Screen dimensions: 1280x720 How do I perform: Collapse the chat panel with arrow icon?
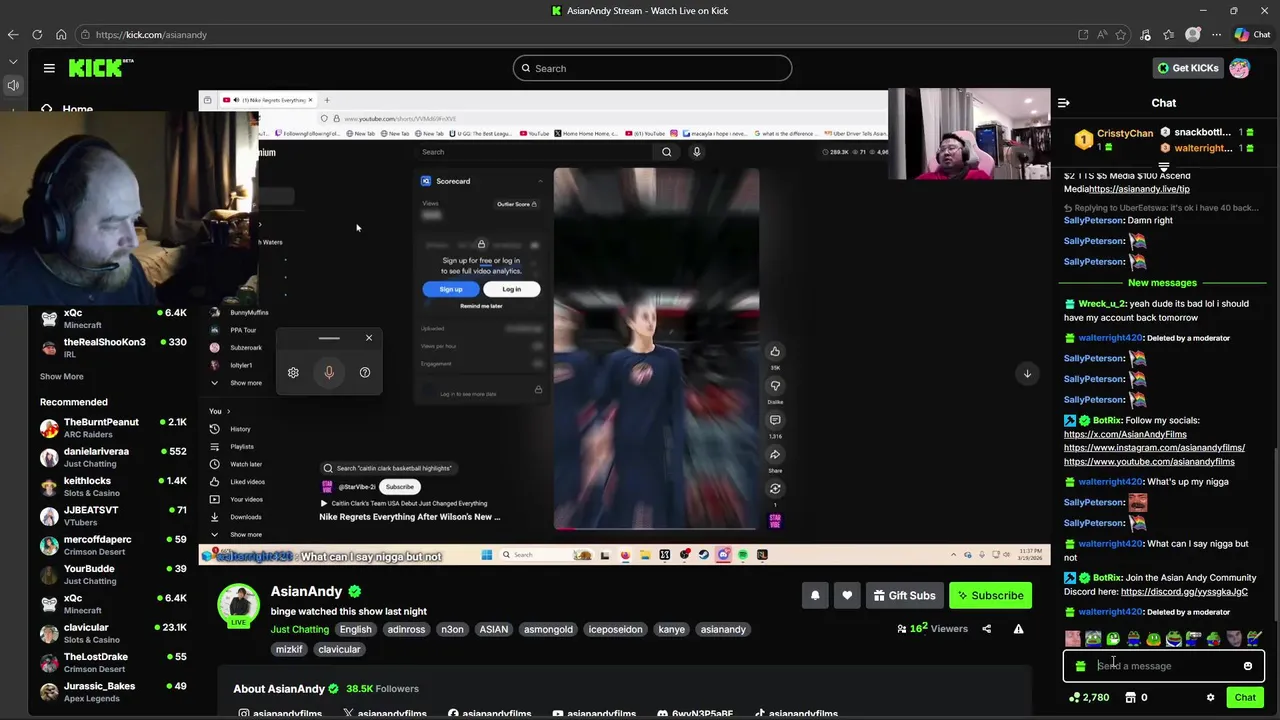point(1064,103)
